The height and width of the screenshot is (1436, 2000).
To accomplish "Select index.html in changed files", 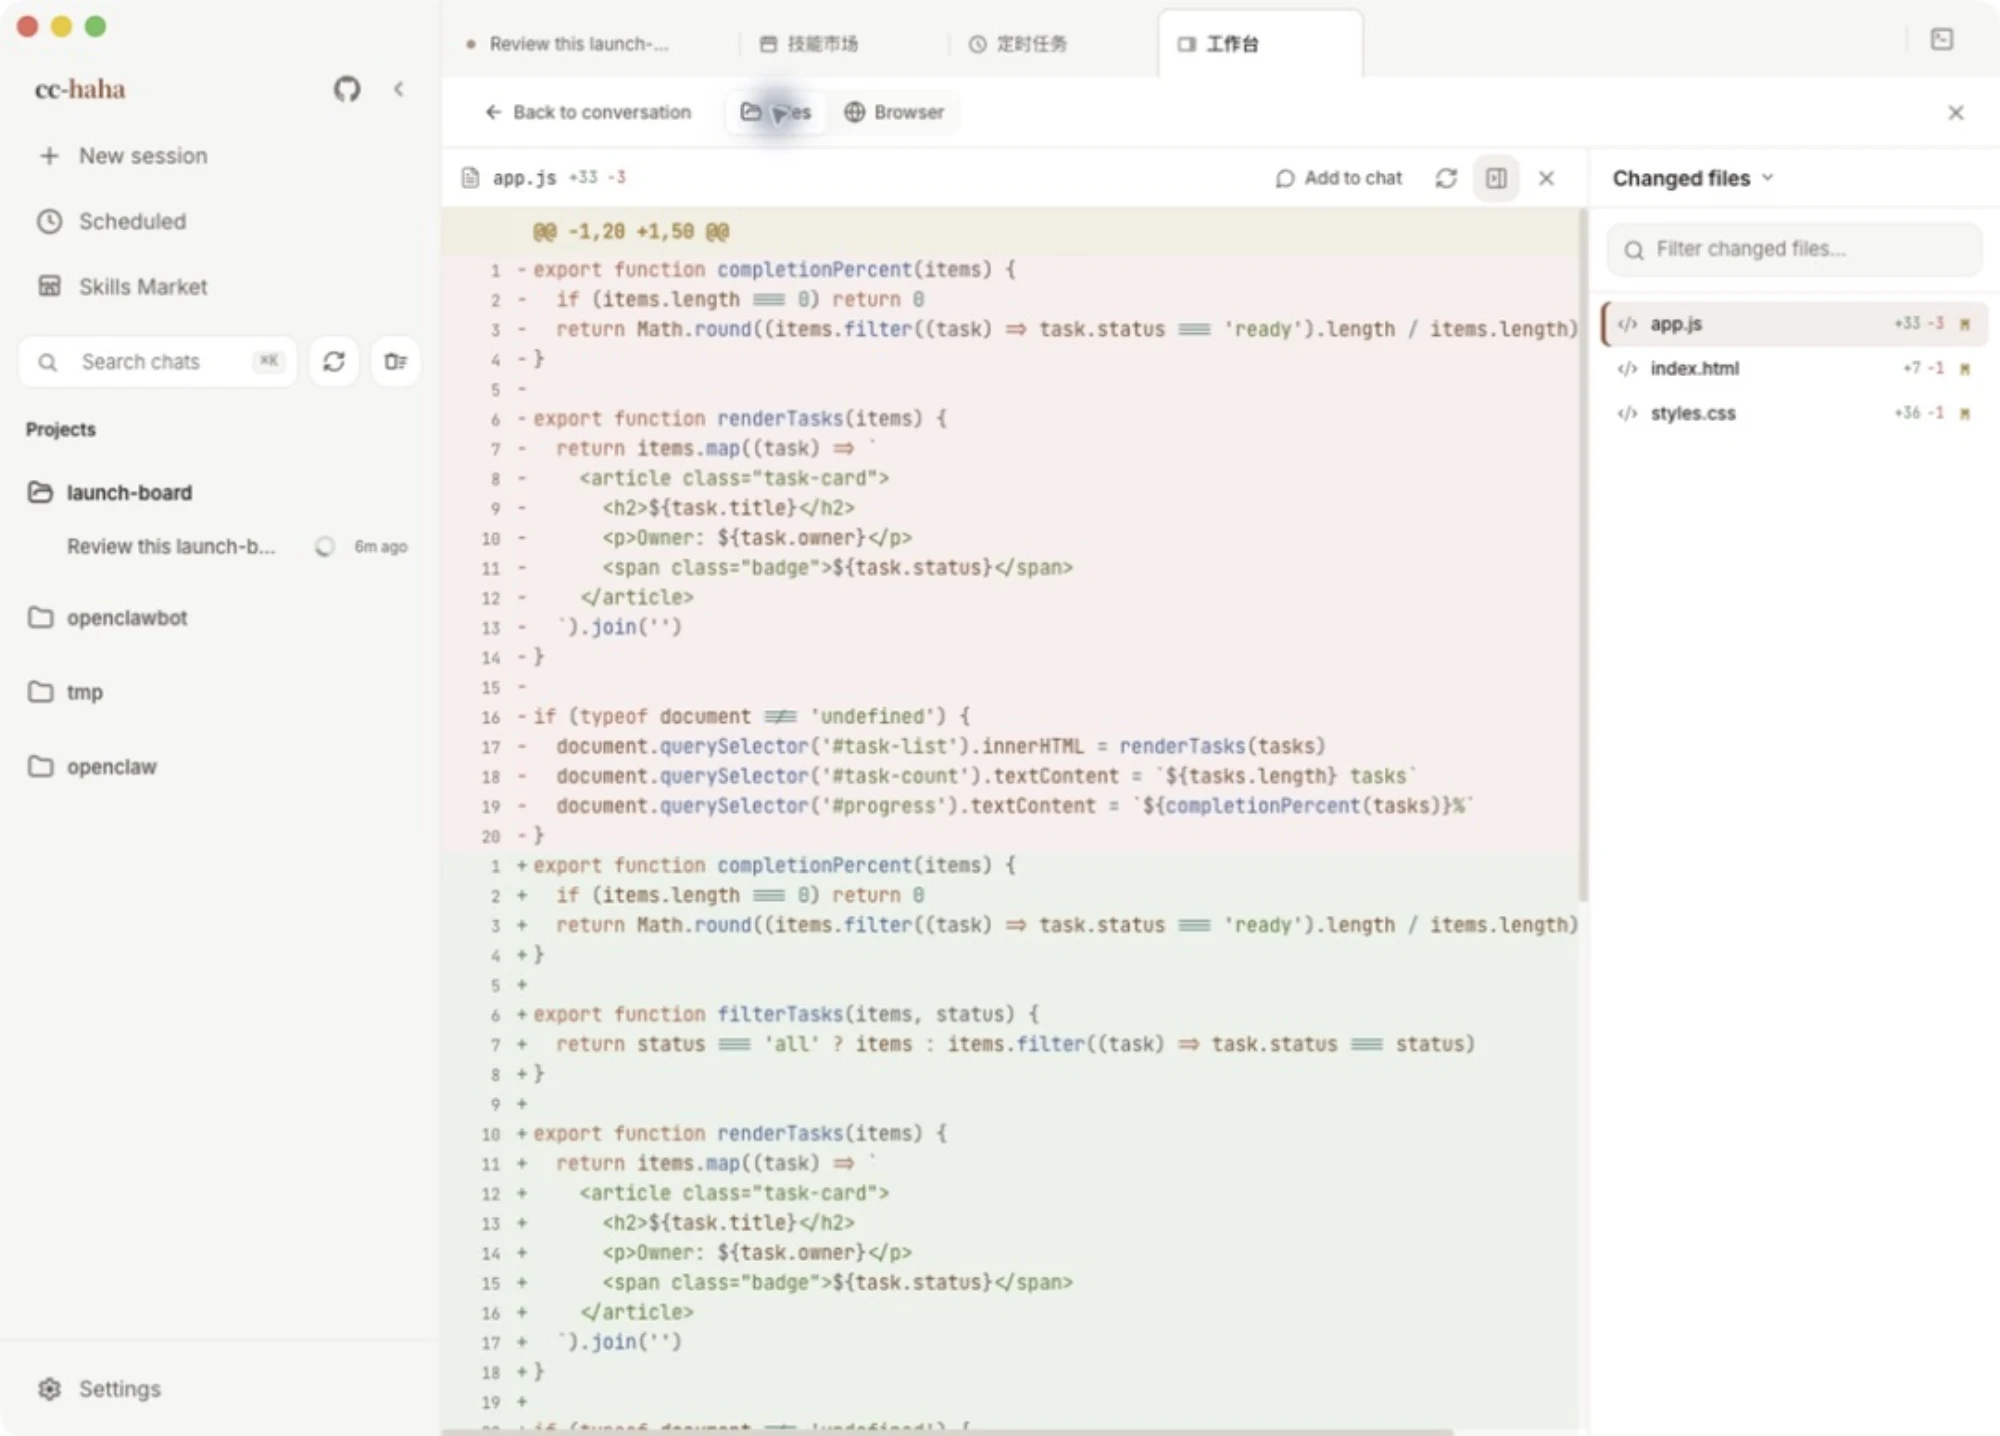I will tap(1794, 368).
